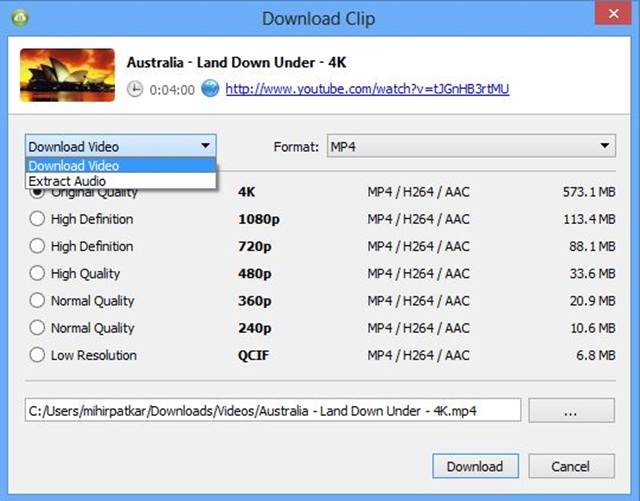640x501 pixels.
Task: Click the 10.6 MB file size
Action: [593, 328]
